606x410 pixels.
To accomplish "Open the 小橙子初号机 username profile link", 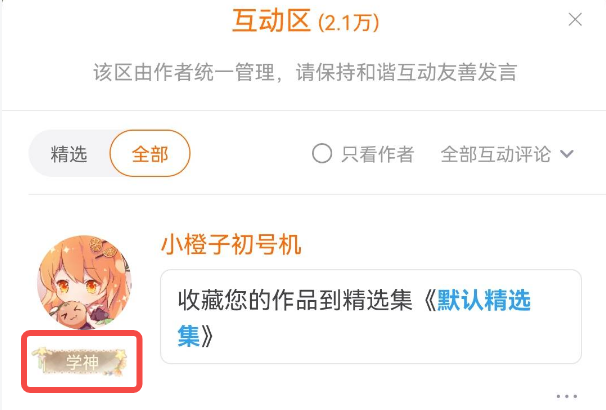I will [x=231, y=245].
